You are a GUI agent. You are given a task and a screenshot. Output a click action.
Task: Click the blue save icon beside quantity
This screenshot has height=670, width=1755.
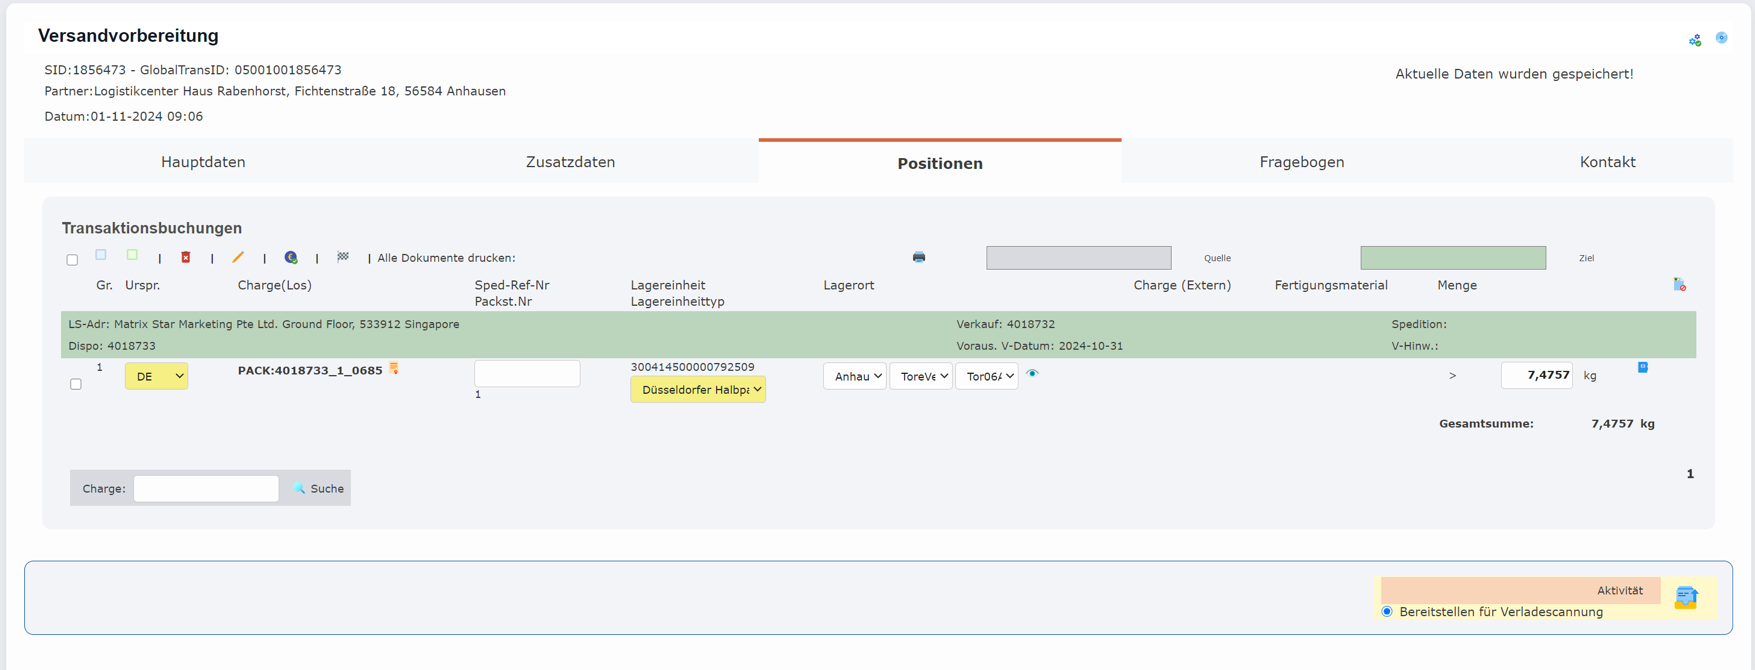(1643, 368)
